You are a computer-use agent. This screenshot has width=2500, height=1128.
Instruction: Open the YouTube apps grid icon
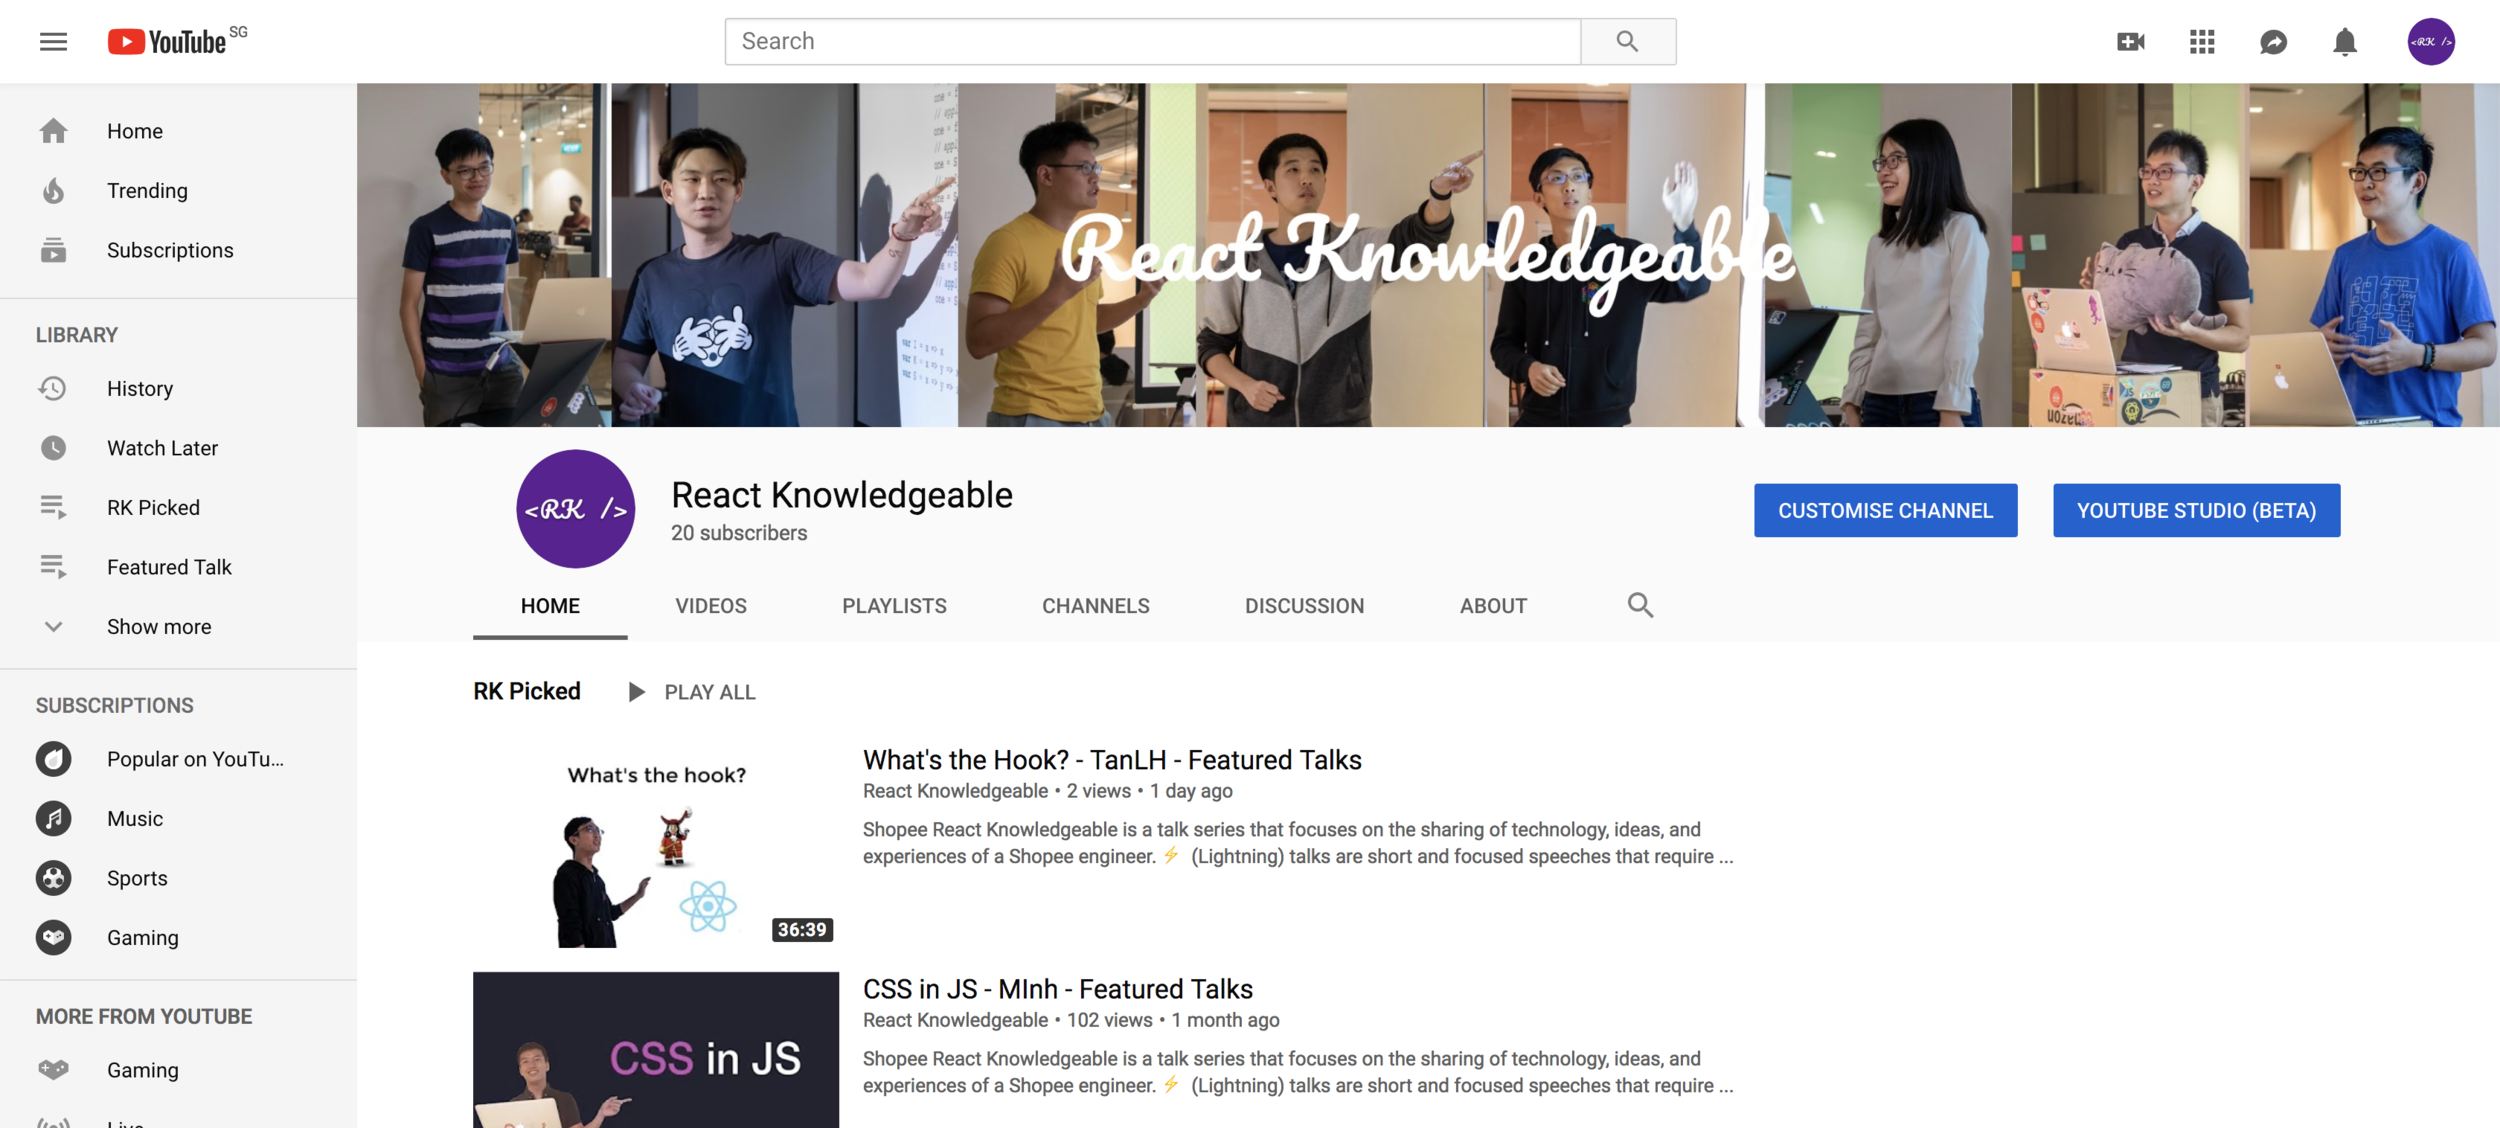[2202, 41]
